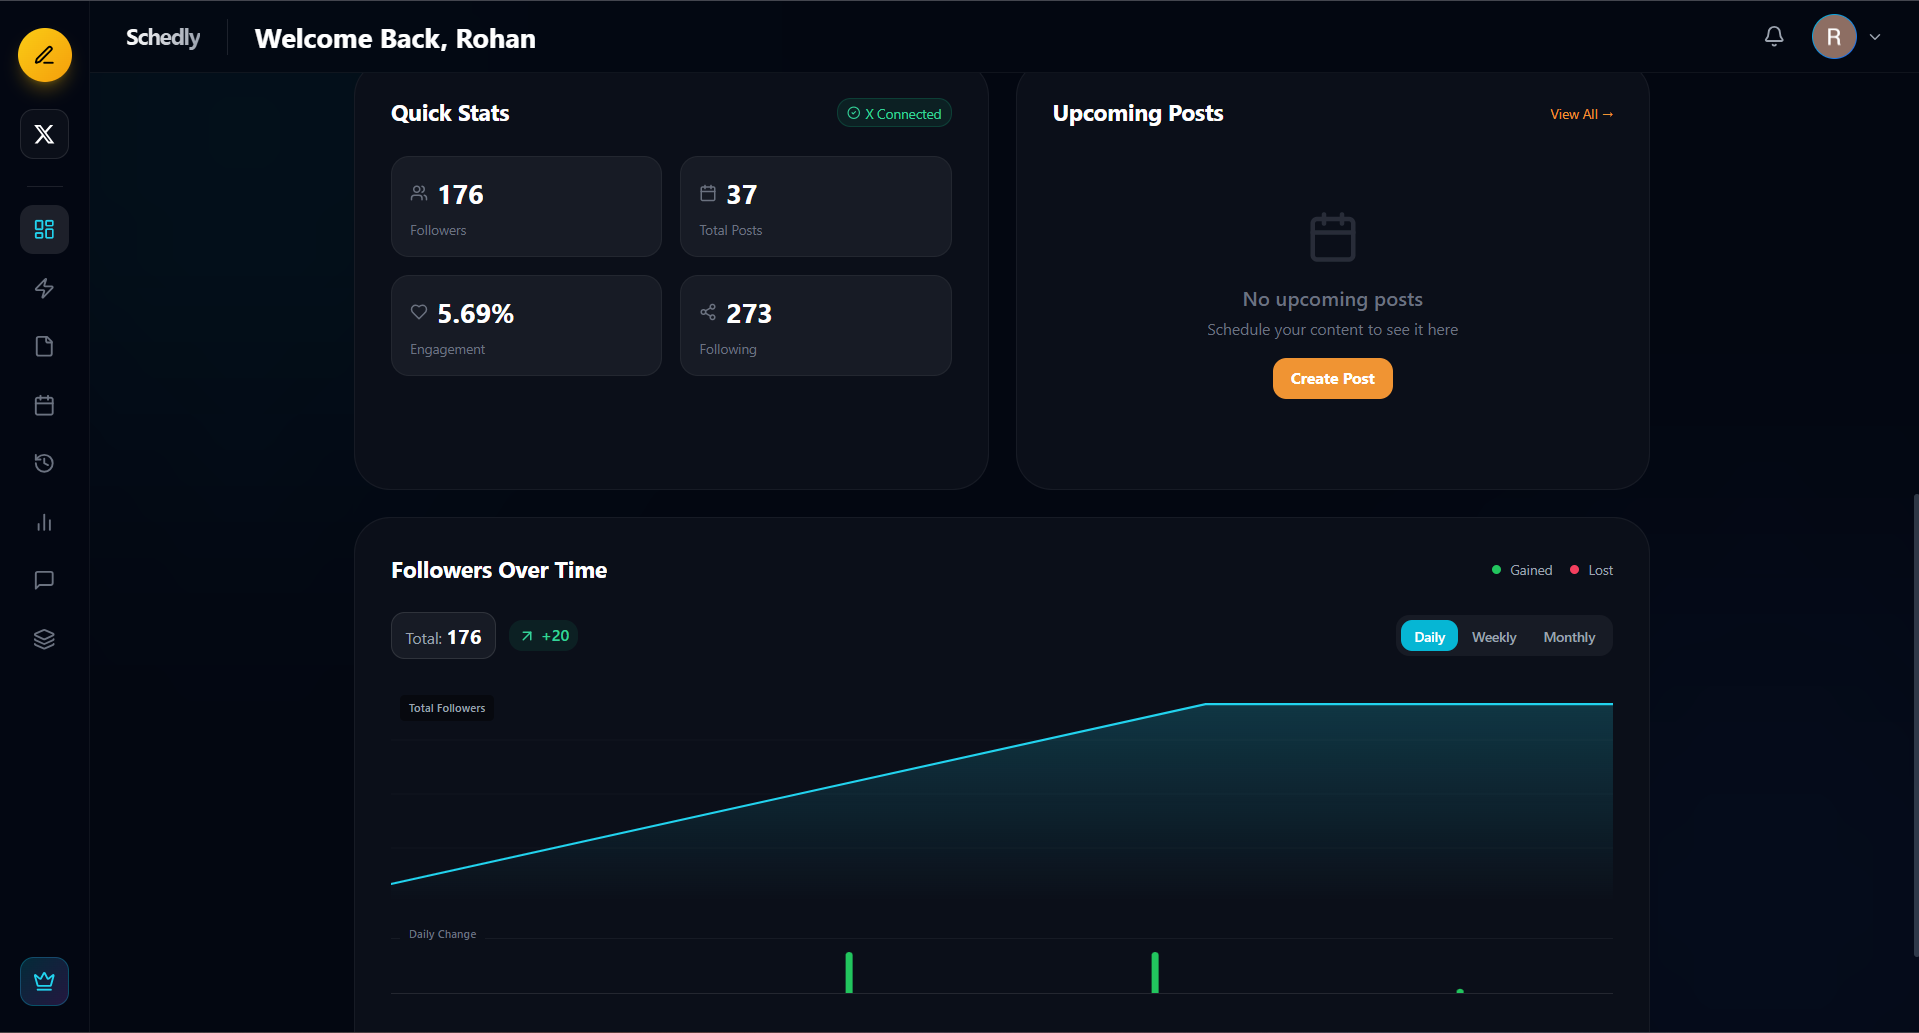Image resolution: width=1919 pixels, height=1033 pixels.
Task: Open the lightning bolt sidebar icon
Action: tap(45, 288)
